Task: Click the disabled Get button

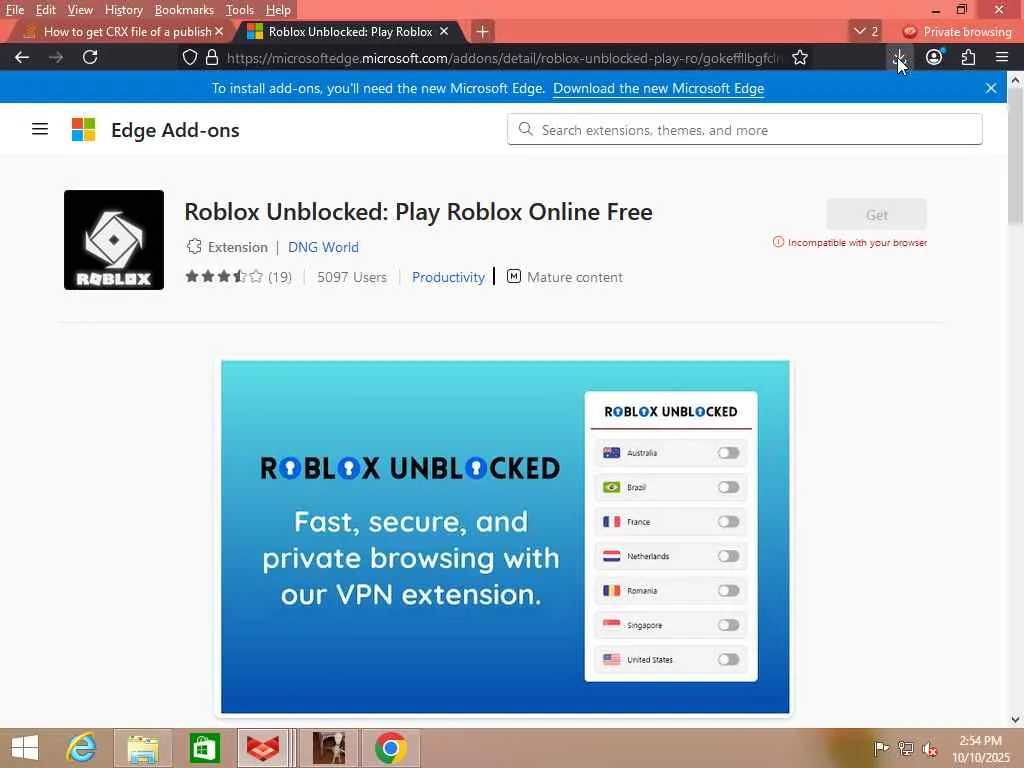Action: pyautogui.click(x=876, y=215)
